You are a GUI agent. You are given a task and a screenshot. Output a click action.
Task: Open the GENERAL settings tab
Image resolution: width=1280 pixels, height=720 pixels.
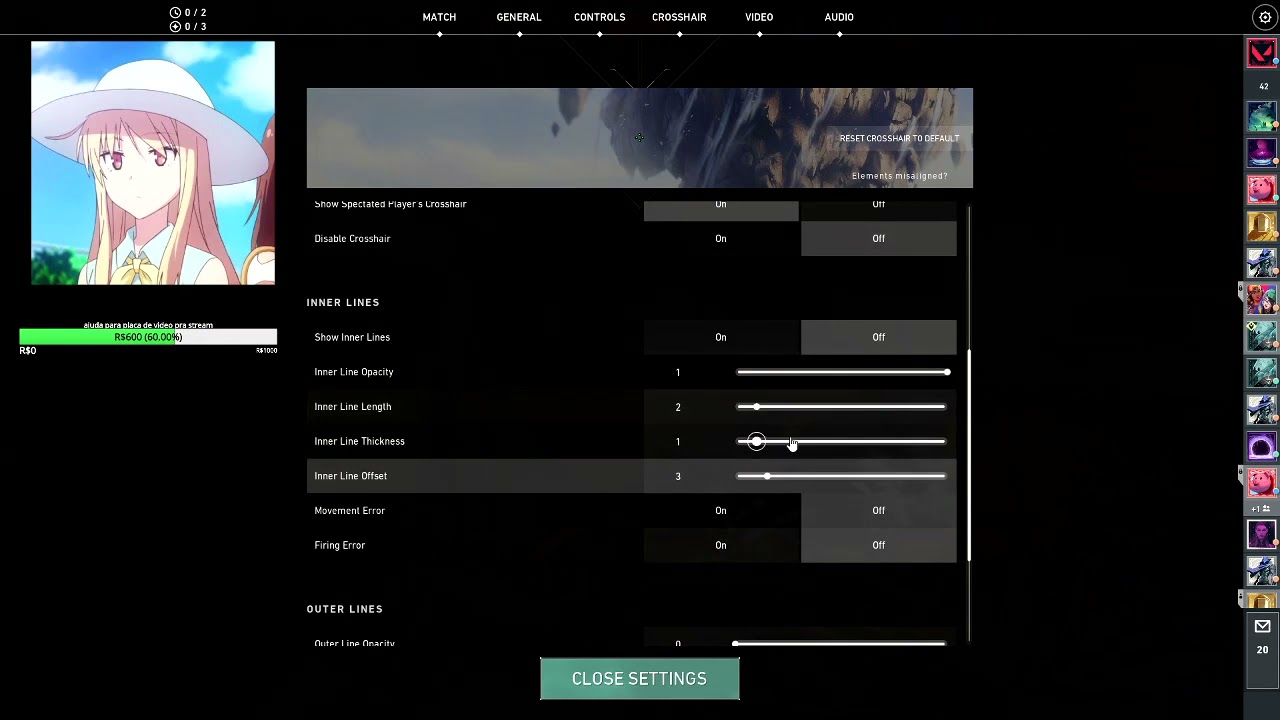coord(519,17)
